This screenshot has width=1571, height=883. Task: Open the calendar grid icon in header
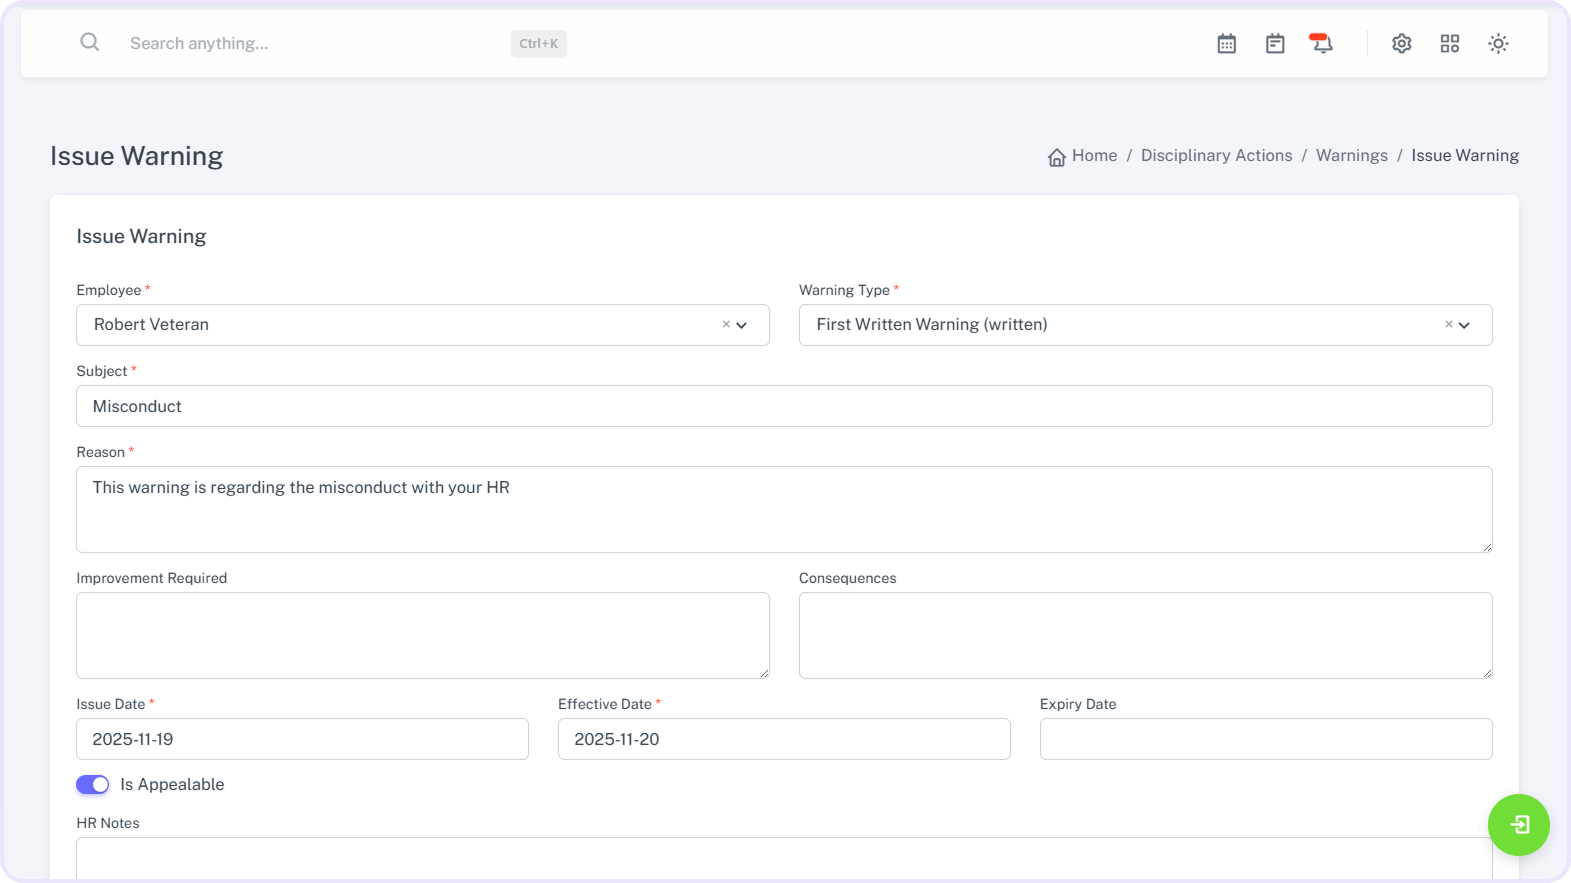tap(1226, 44)
